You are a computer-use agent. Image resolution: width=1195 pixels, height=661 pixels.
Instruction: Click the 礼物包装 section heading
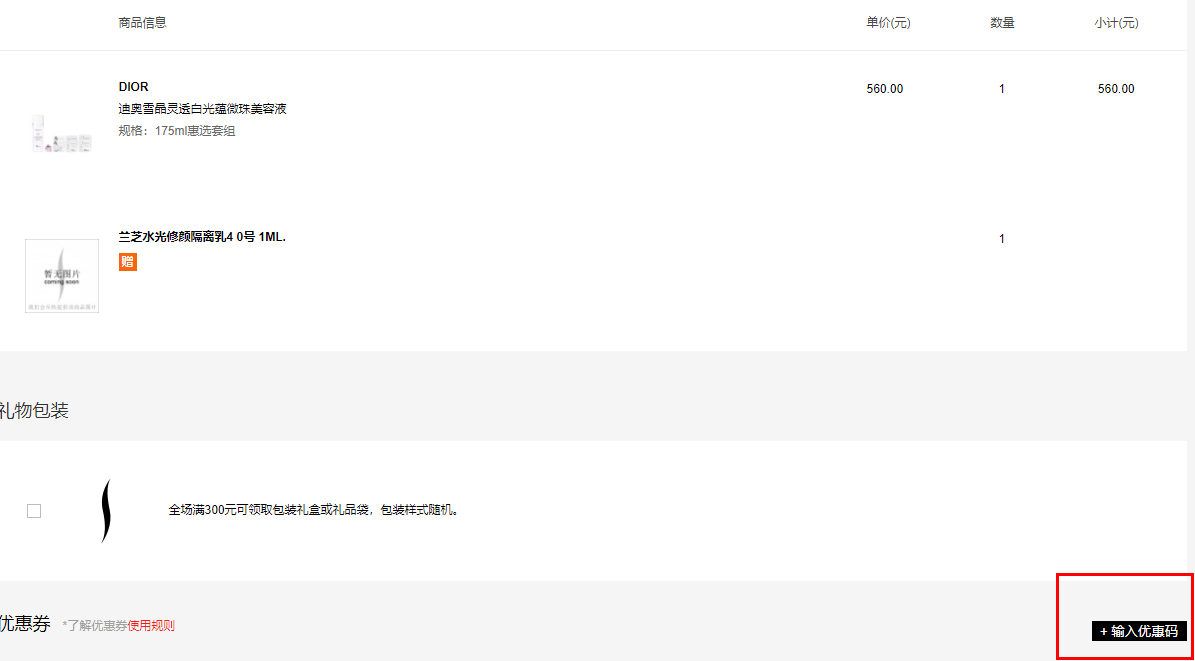(34, 411)
